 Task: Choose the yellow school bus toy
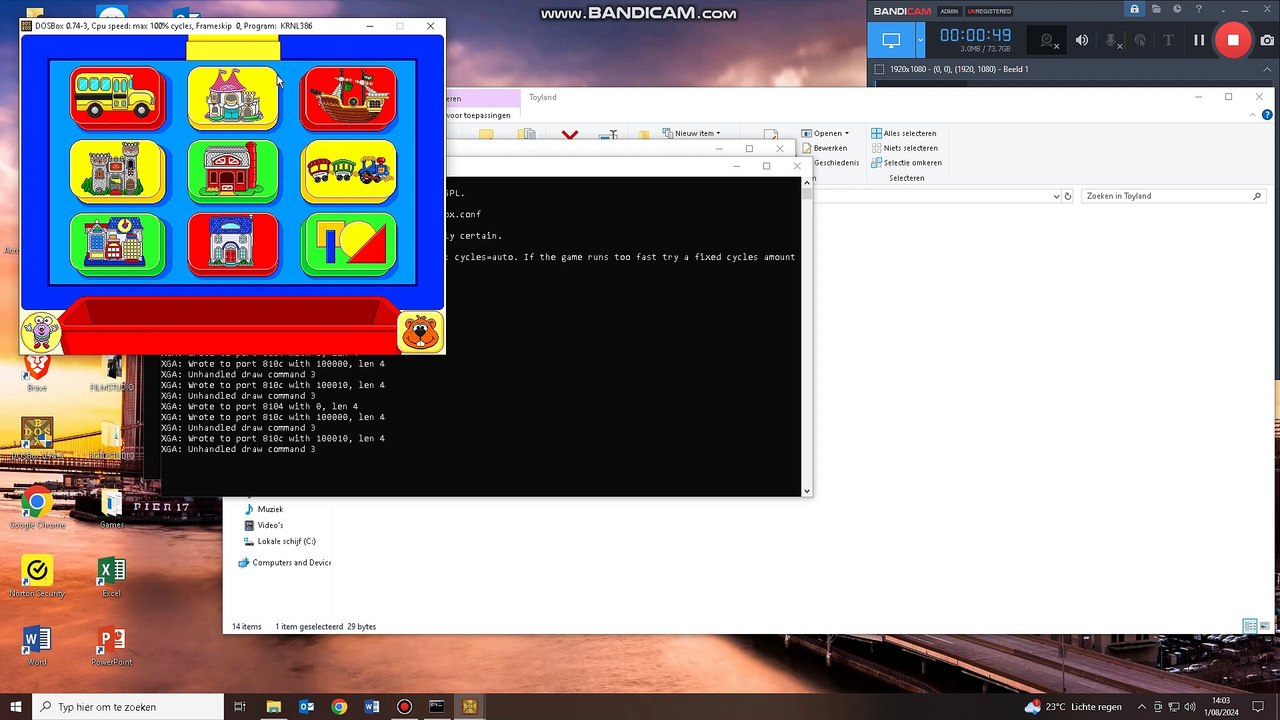click(x=117, y=97)
